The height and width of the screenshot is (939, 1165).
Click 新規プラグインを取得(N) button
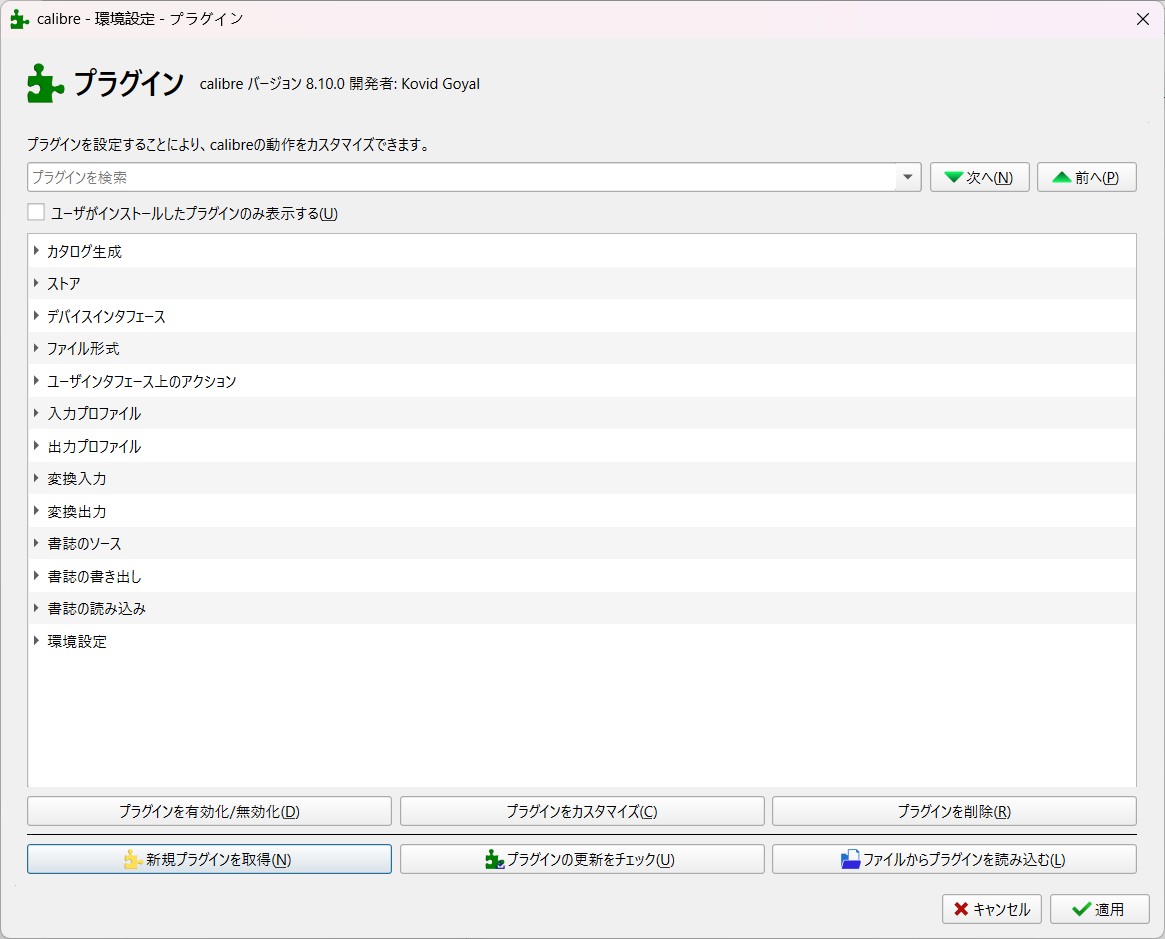pyautogui.click(x=210, y=860)
